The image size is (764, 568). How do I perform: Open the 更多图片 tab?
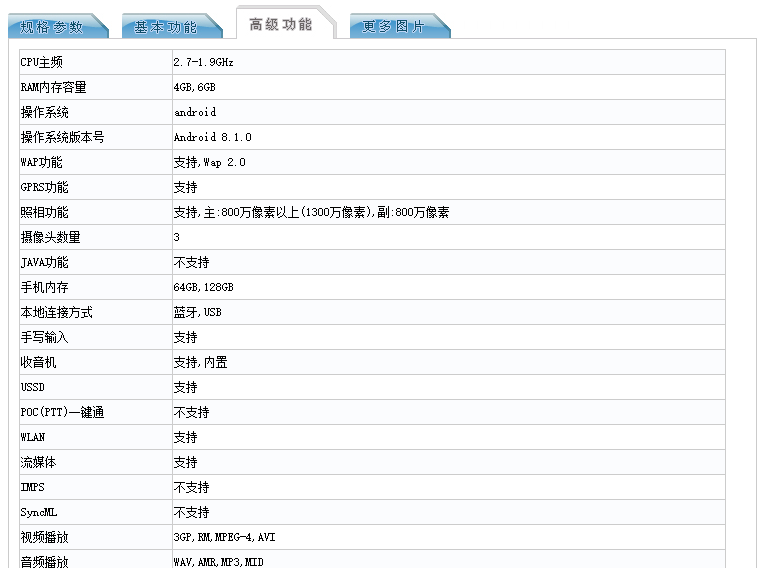point(400,27)
